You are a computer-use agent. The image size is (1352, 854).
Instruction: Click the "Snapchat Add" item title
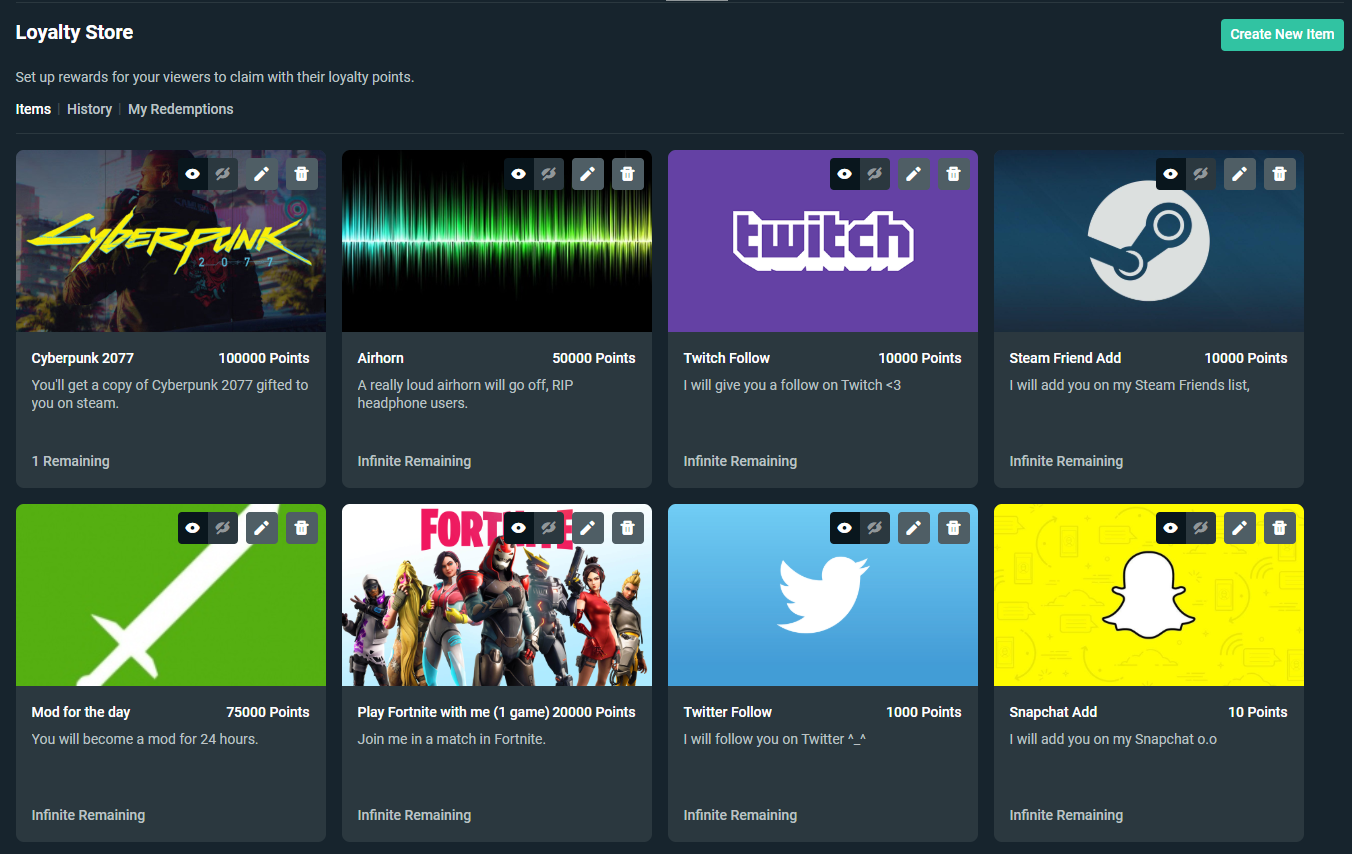click(1053, 712)
